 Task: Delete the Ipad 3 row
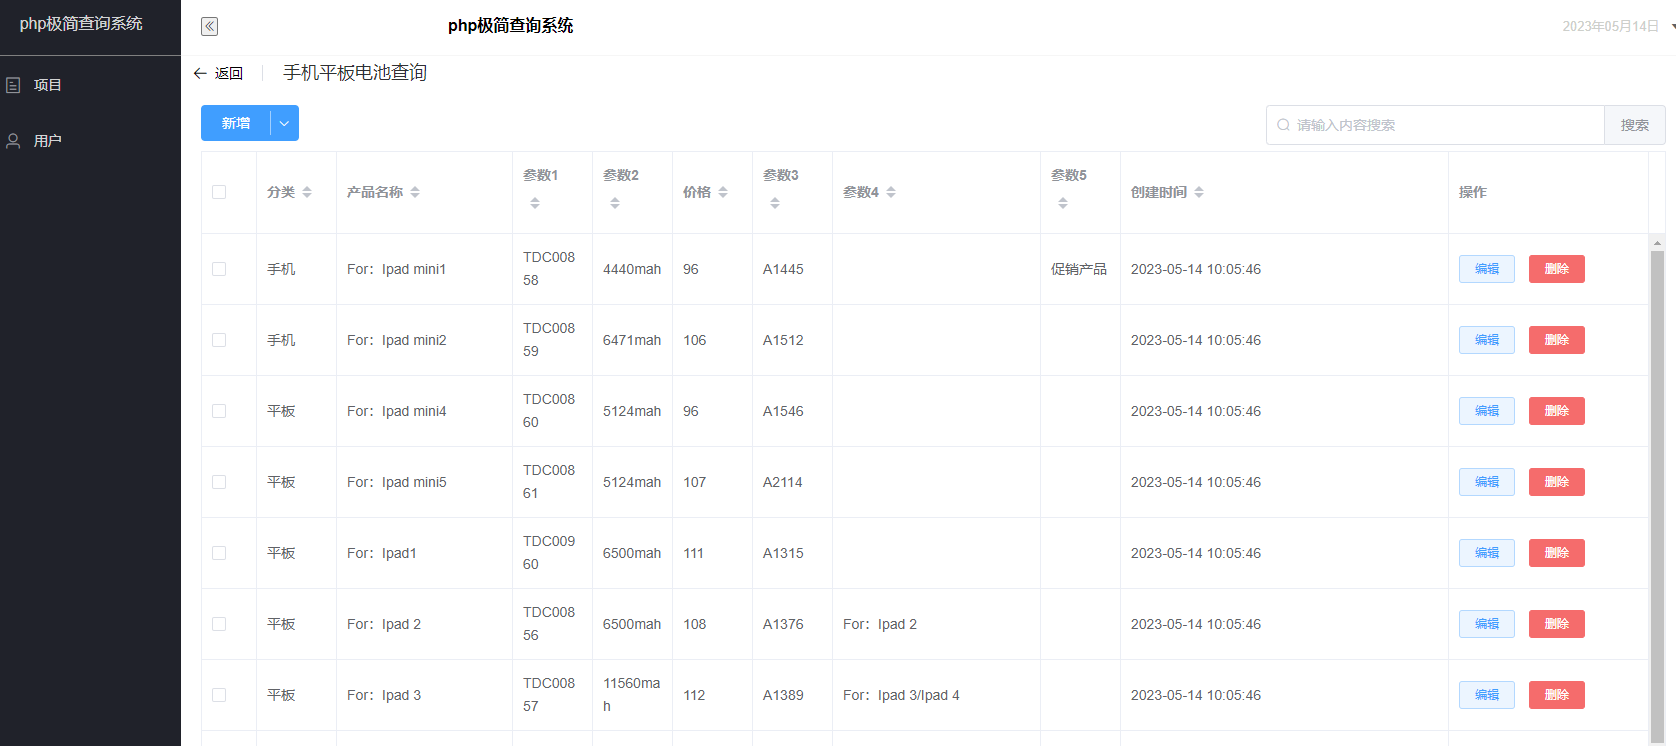(x=1557, y=695)
